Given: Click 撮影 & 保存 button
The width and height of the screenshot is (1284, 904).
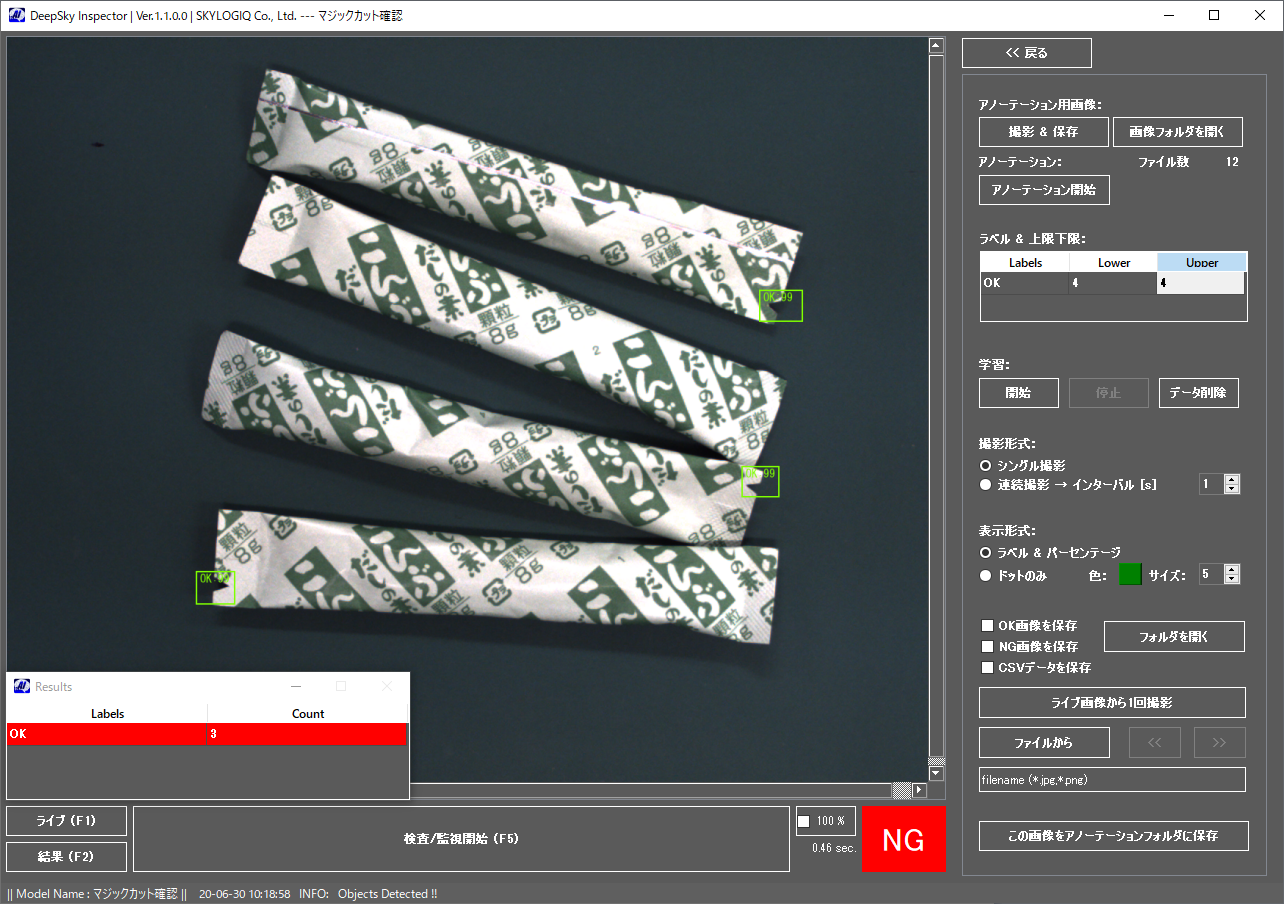Looking at the screenshot, I should click(x=1044, y=132).
